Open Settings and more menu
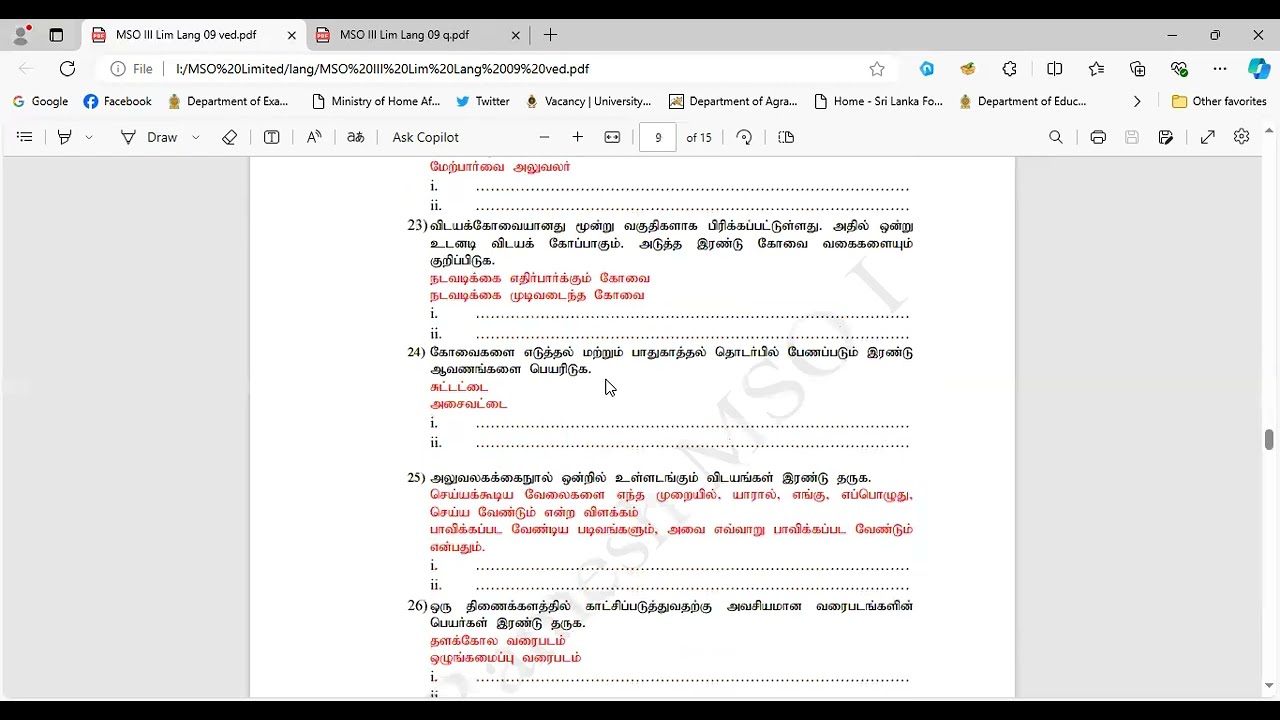 [x=1220, y=69]
